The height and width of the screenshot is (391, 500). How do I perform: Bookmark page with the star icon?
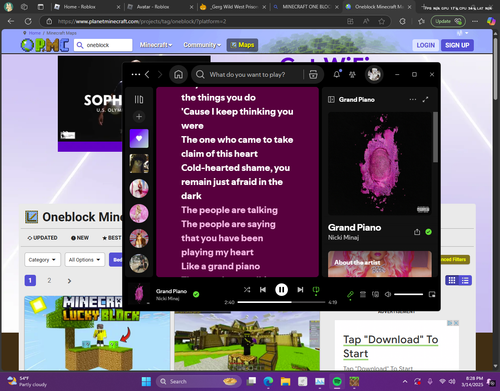tap(382, 21)
